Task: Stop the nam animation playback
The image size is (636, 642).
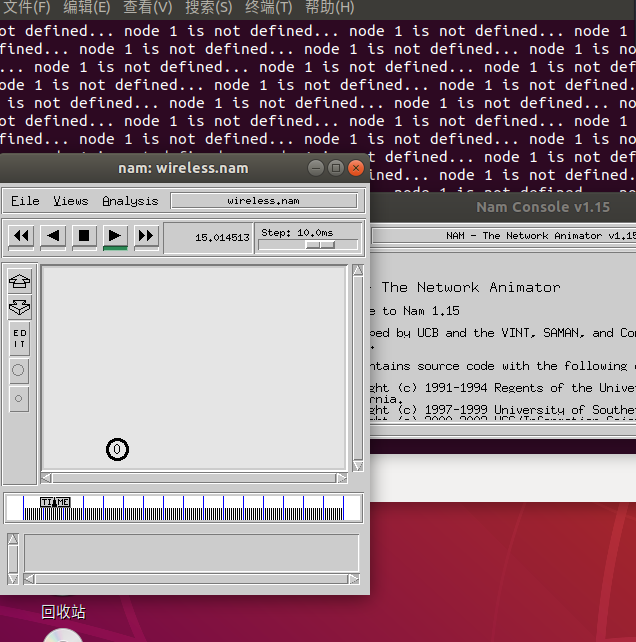Action: (x=84, y=236)
